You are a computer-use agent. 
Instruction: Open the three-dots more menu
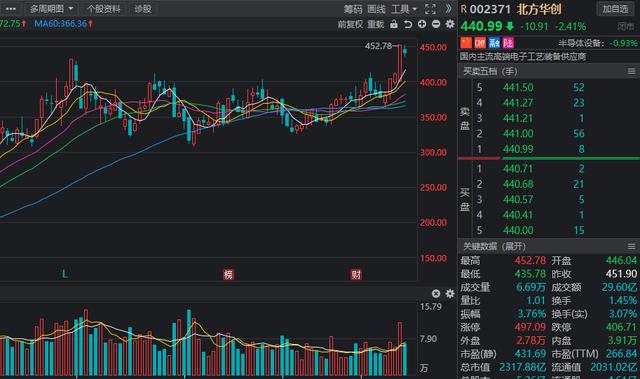click(11, 9)
